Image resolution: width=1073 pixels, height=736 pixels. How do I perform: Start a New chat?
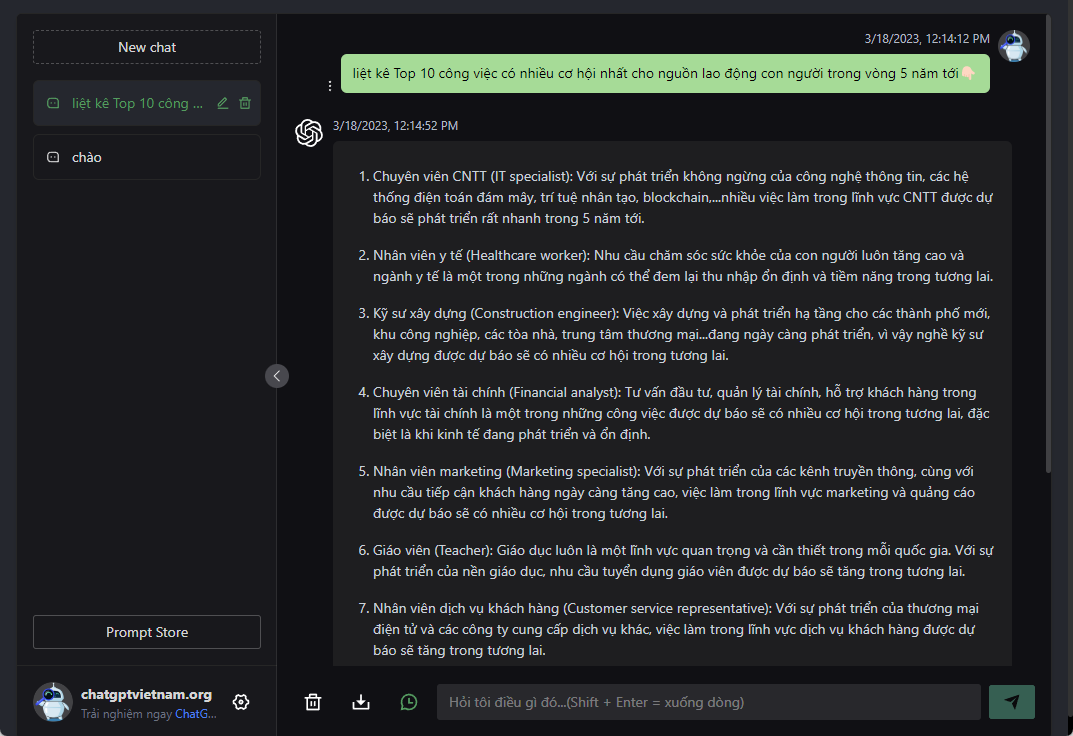(x=147, y=47)
